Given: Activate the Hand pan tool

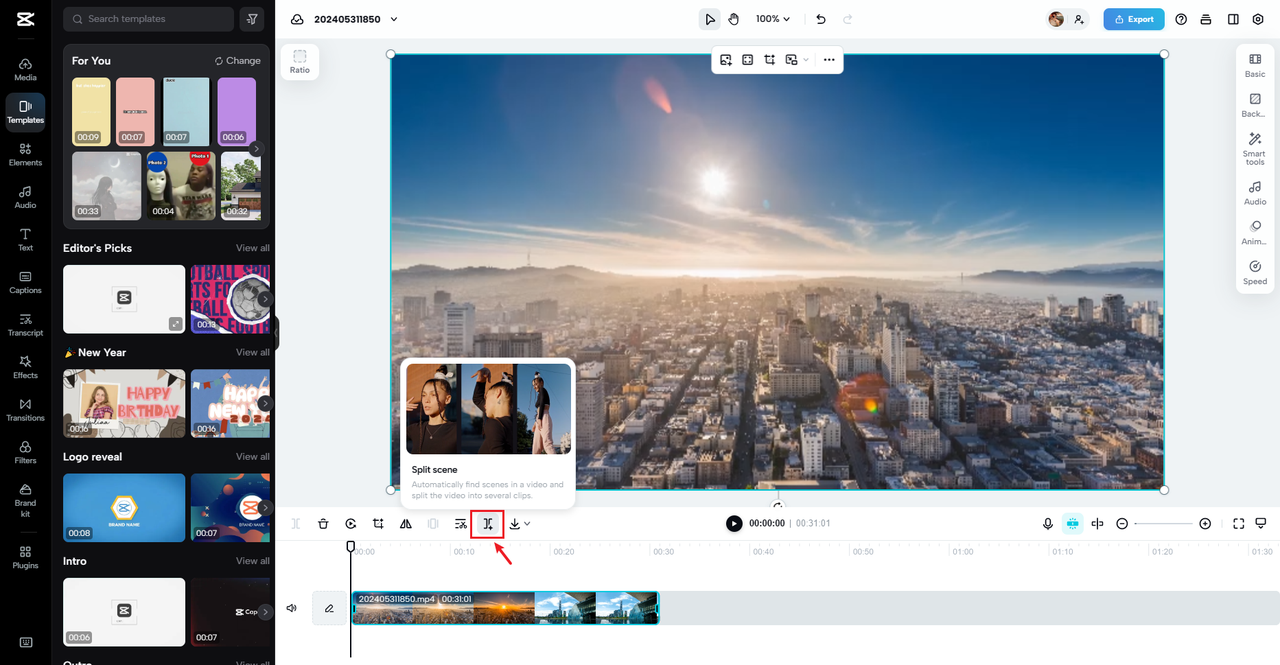Looking at the screenshot, I should [x=733, y=19].
